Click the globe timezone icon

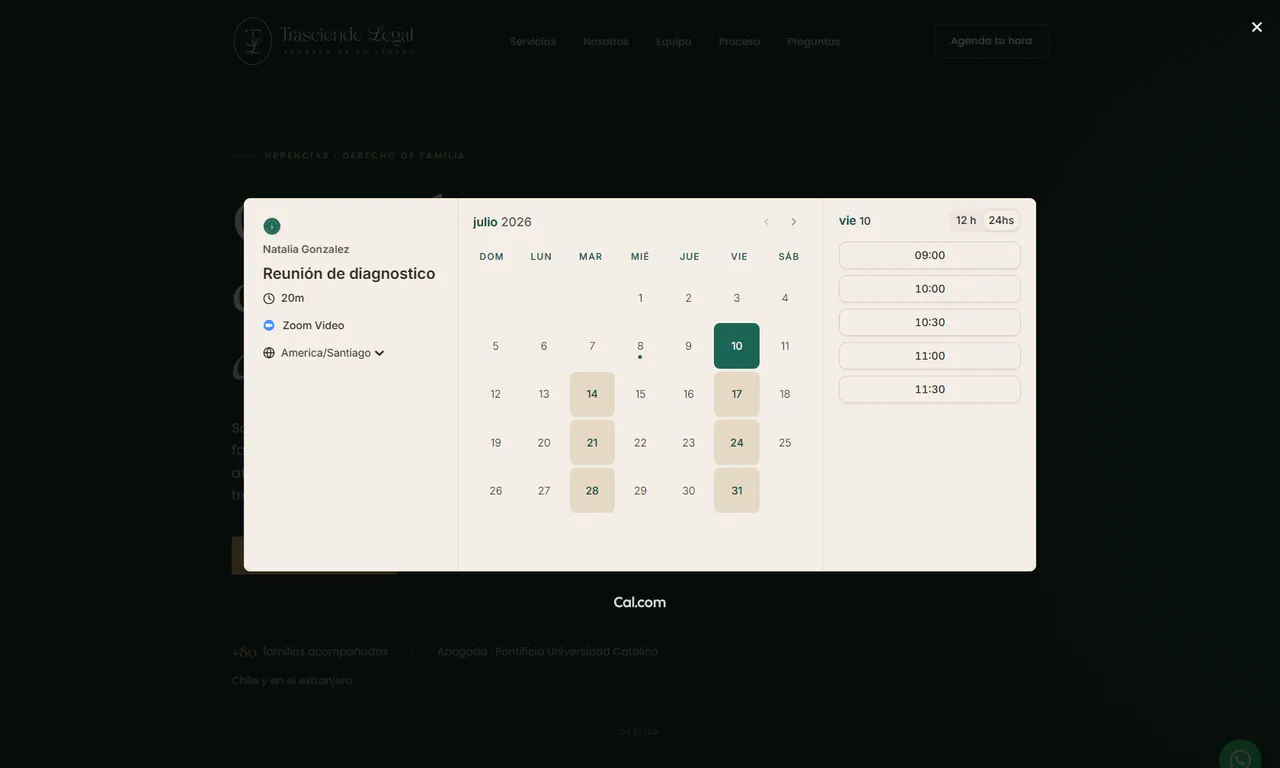269,353
